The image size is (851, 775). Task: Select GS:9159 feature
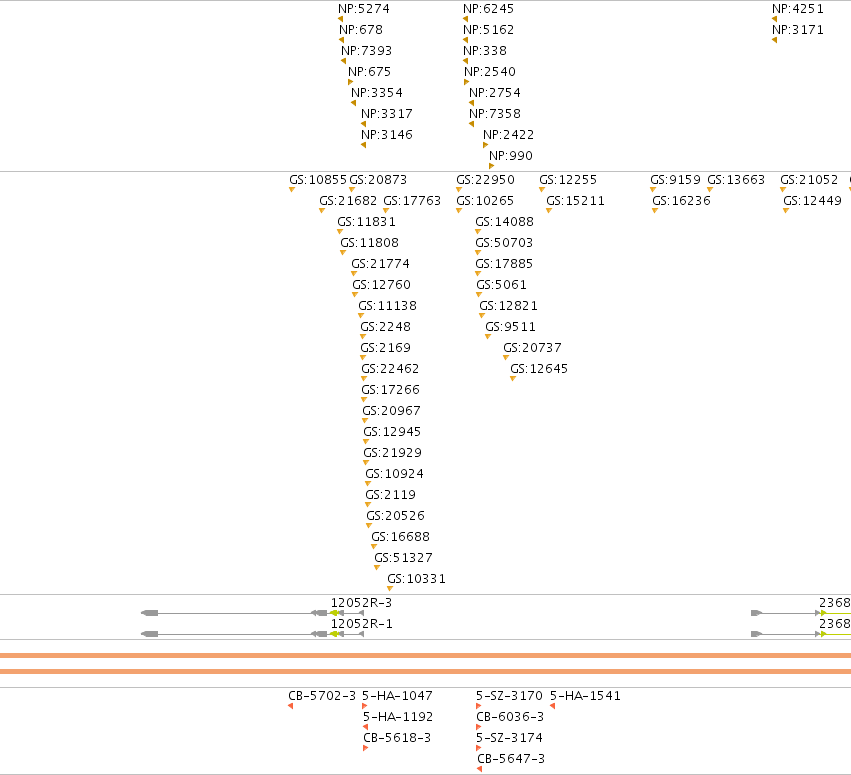pos(675,180)
